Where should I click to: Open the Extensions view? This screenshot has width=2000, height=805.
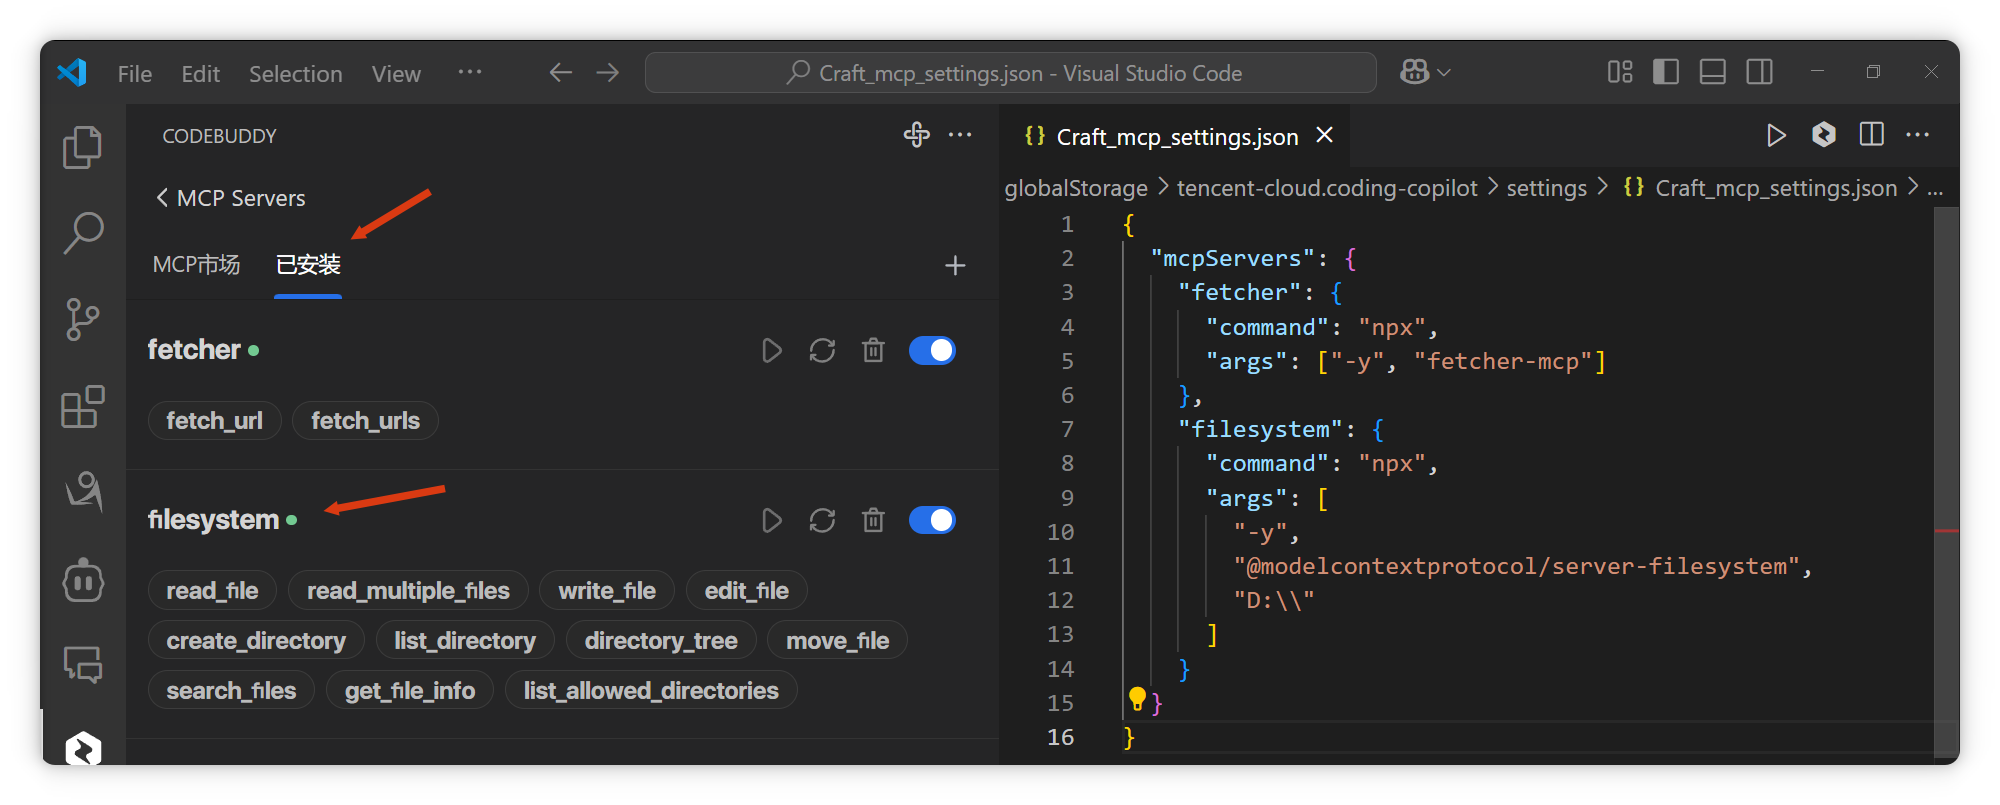82,406
